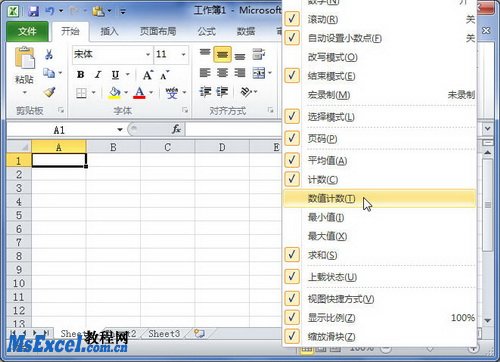This screenshot has height=362, width=500.
Task: Click the Align Text Right icon
Action: click(240, 73)
